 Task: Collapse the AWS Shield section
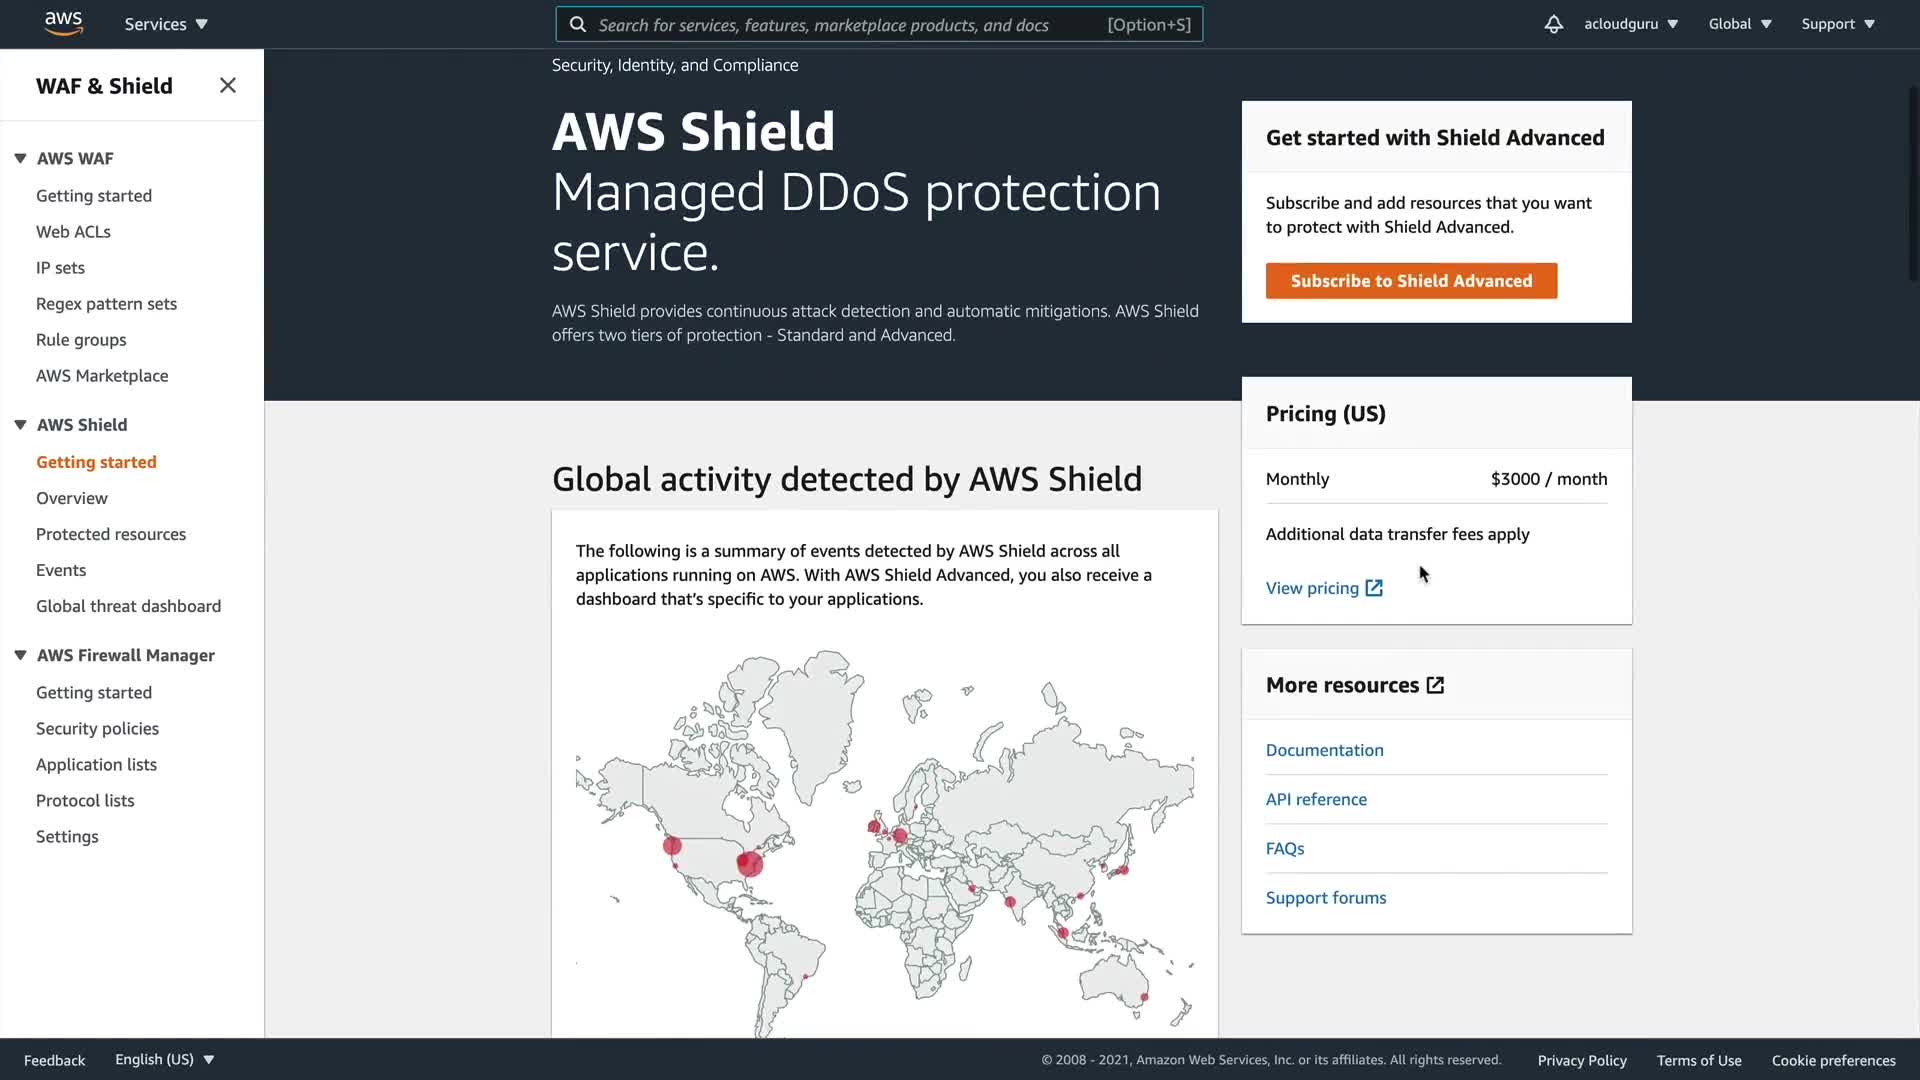point(20,425)
